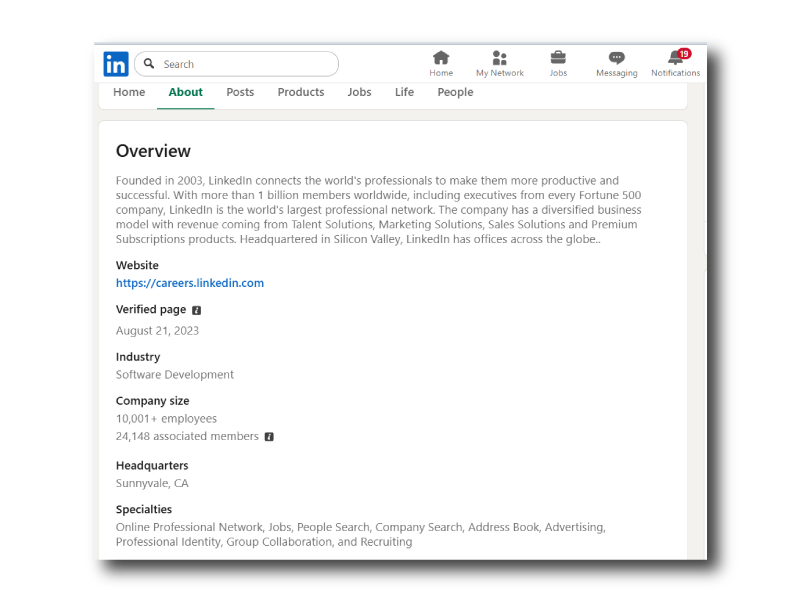Click the red 19 notifications badge

click(684, 54)
